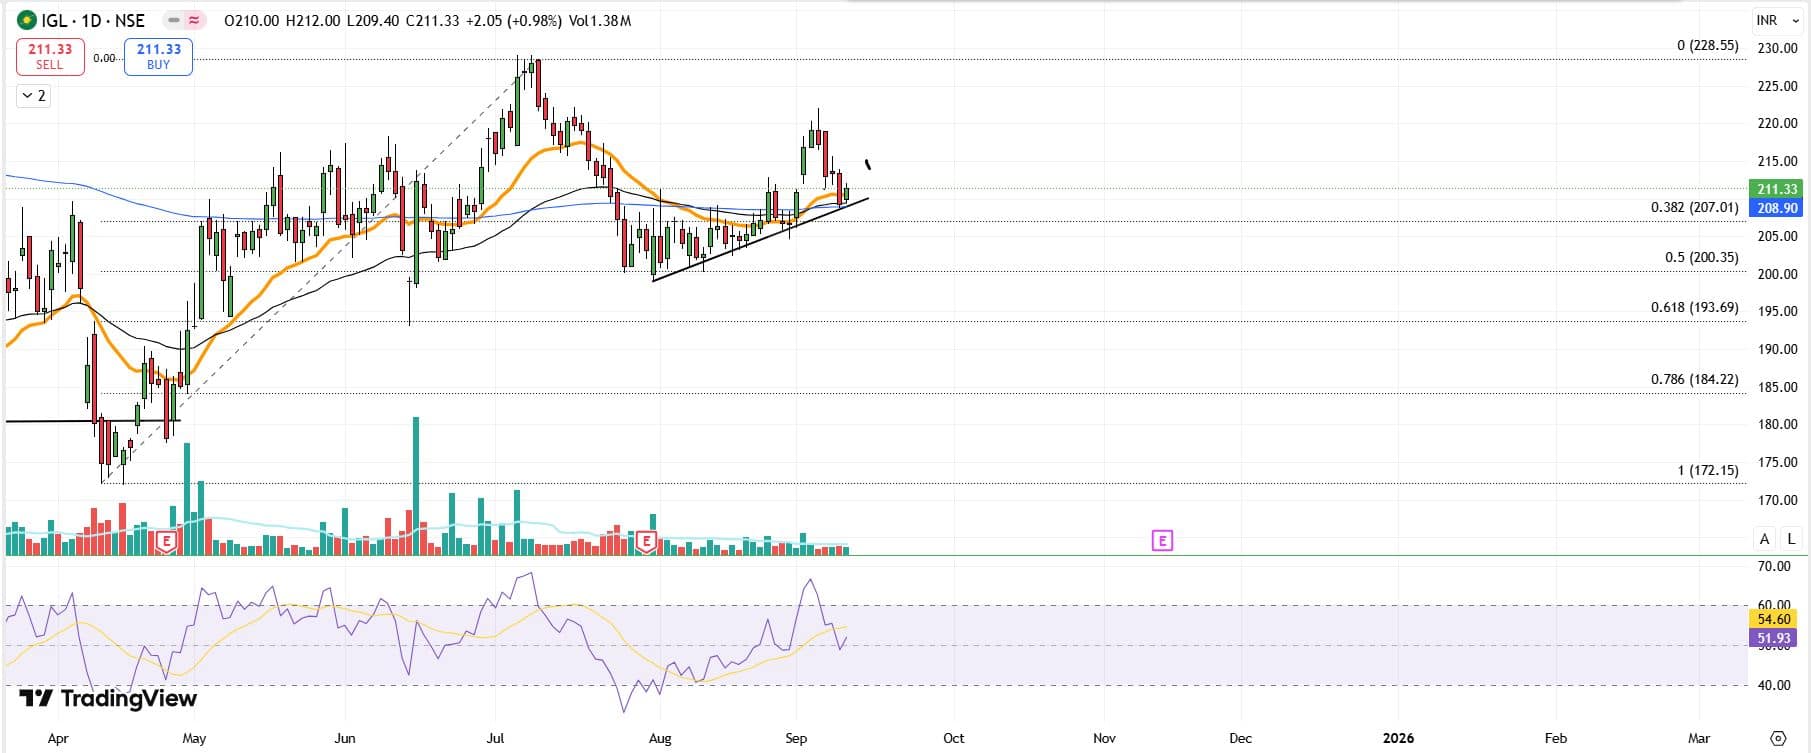Viewport: 1811px width, 753px height.
Task: Open the INR currency dropdown
Action: [1777, 20]
